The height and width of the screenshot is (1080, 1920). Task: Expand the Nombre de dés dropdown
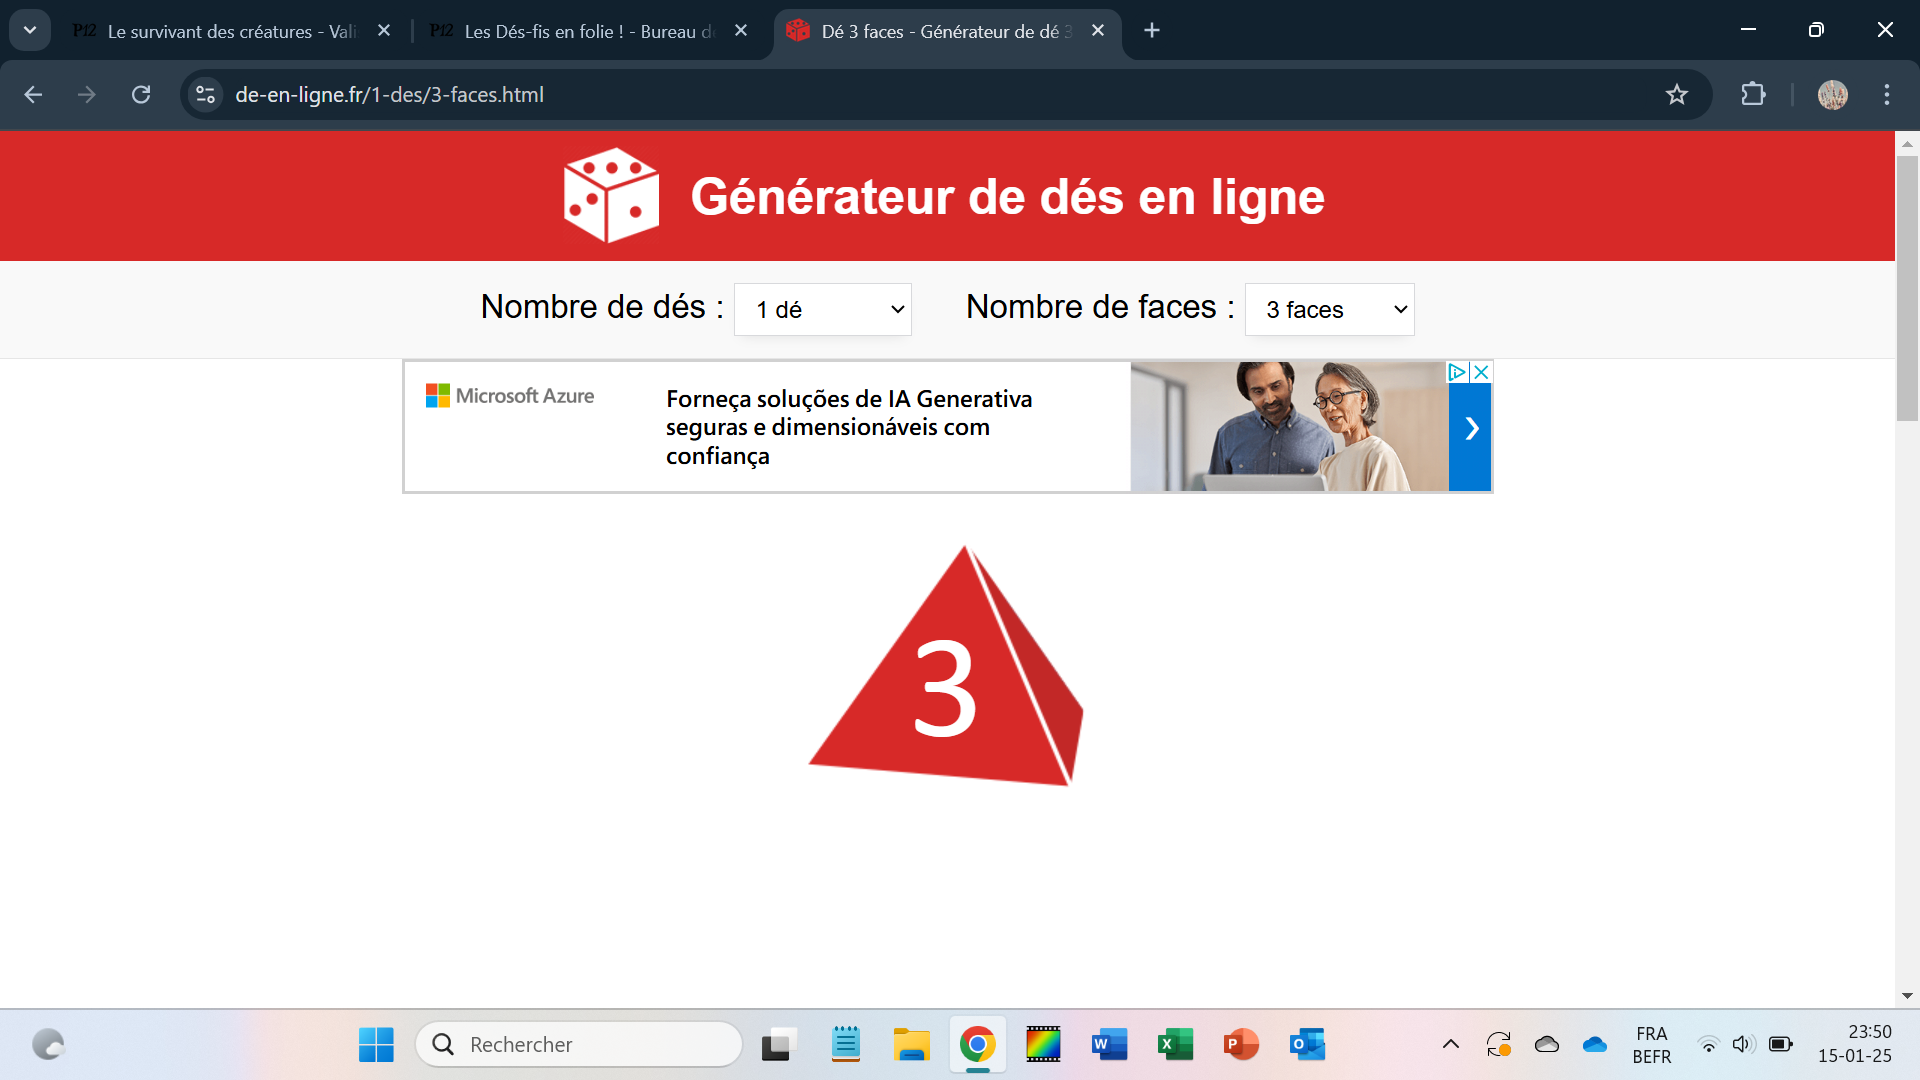point(822,310)
